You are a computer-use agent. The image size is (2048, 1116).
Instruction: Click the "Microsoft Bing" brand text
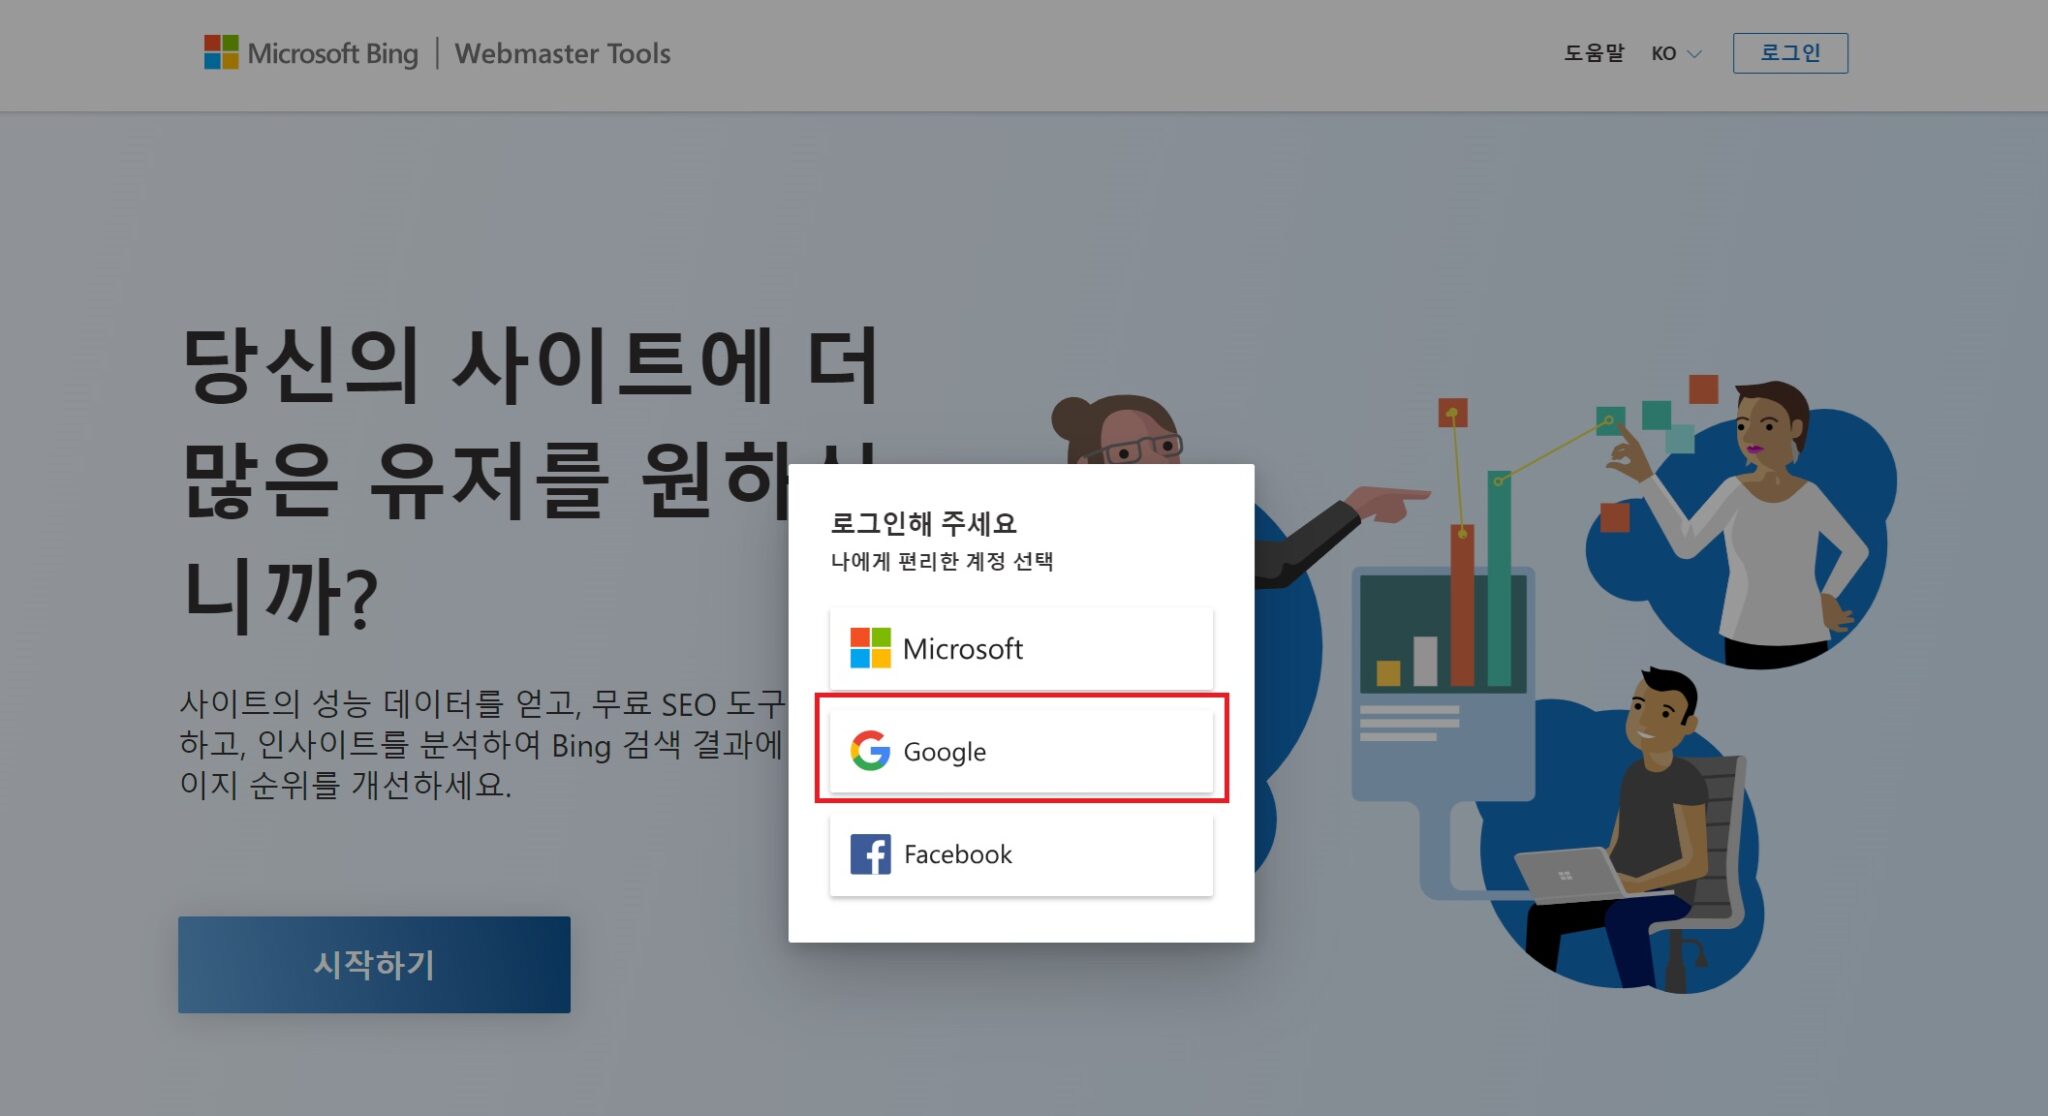pos(334,54)
